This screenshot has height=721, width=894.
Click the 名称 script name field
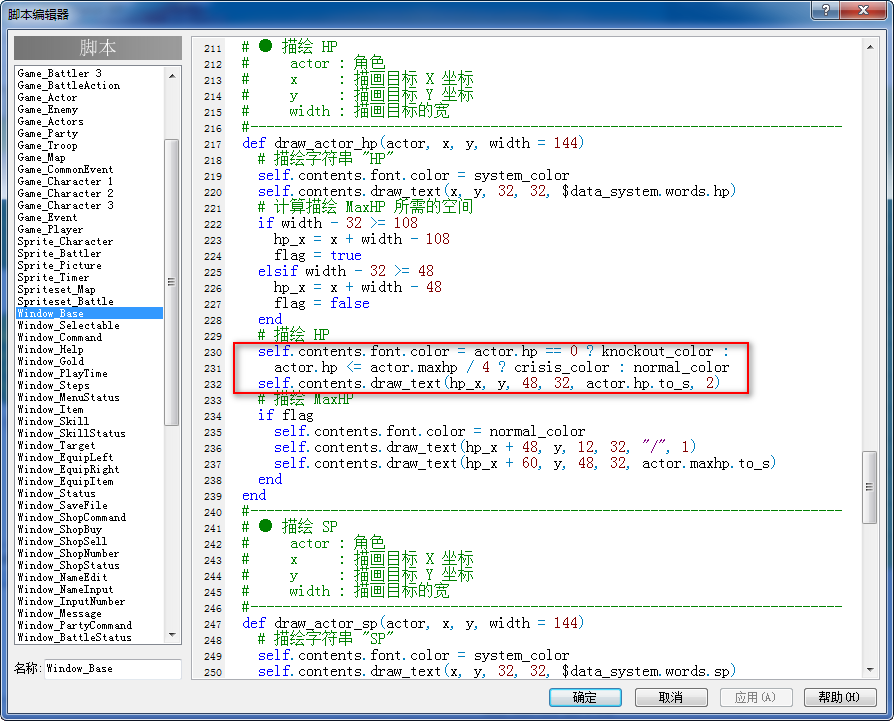(112, 669)
